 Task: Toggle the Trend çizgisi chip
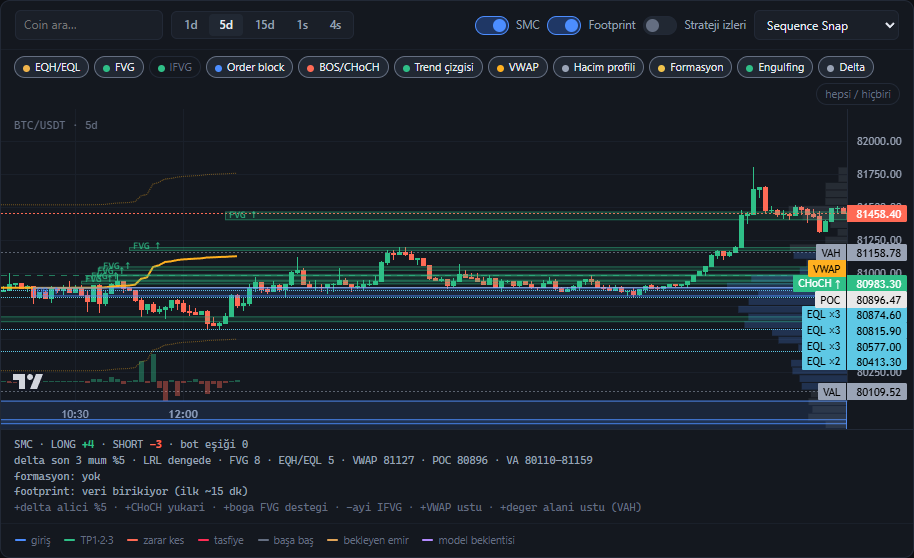click(438, 67)
